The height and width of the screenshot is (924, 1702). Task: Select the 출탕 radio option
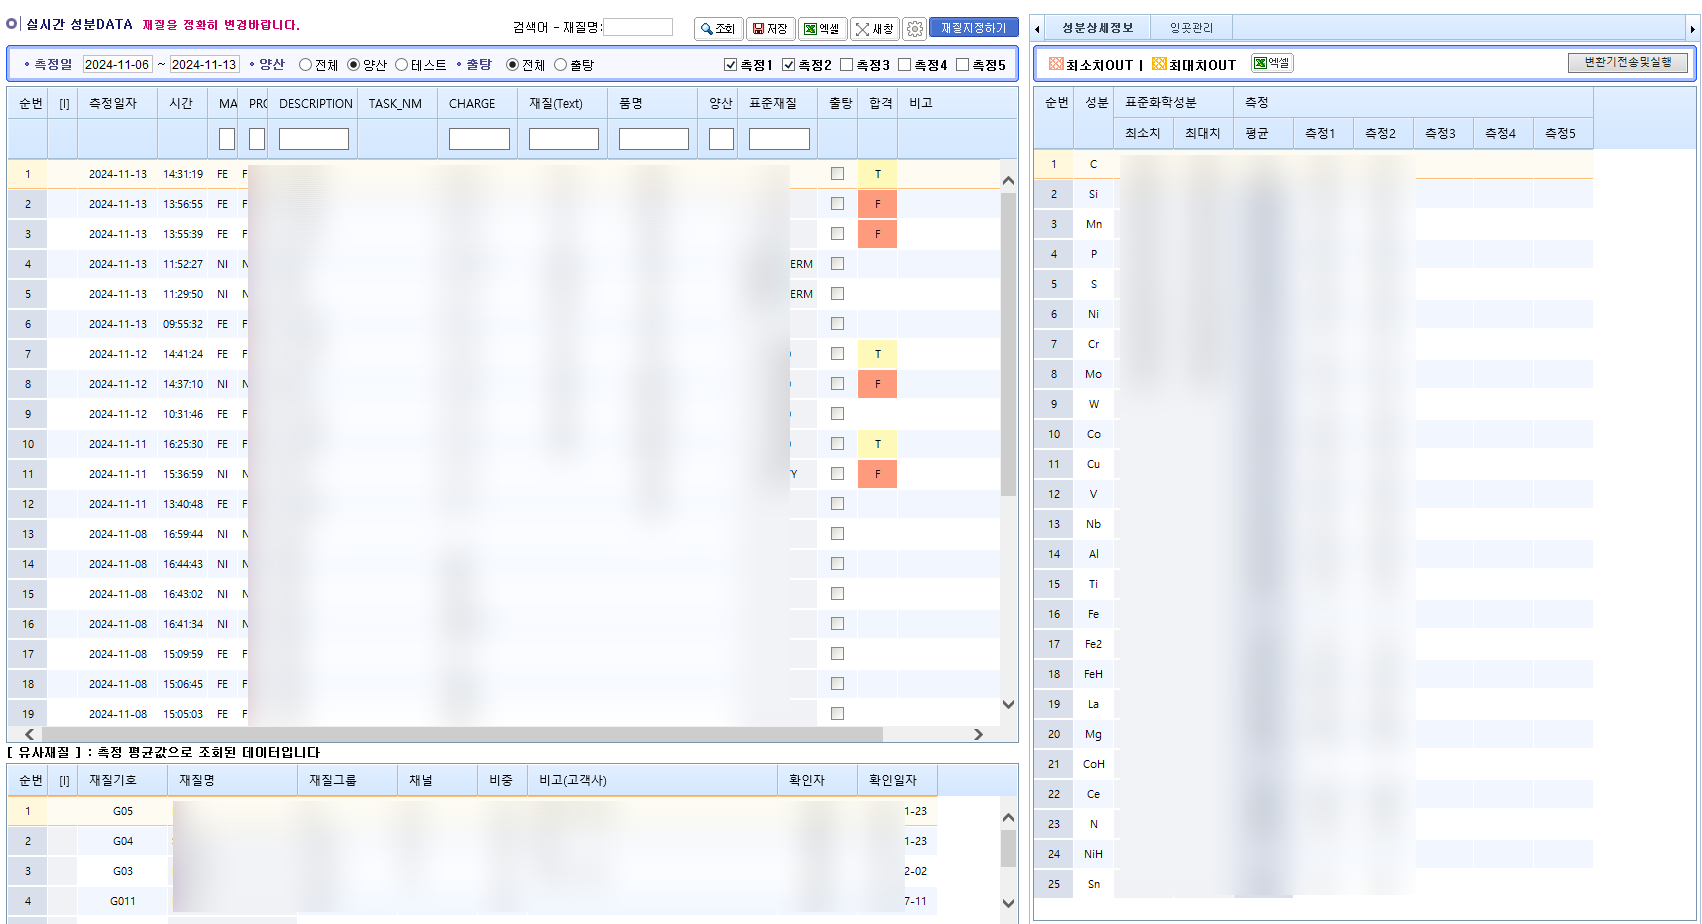pyautogui.click(x=560, y=65)
